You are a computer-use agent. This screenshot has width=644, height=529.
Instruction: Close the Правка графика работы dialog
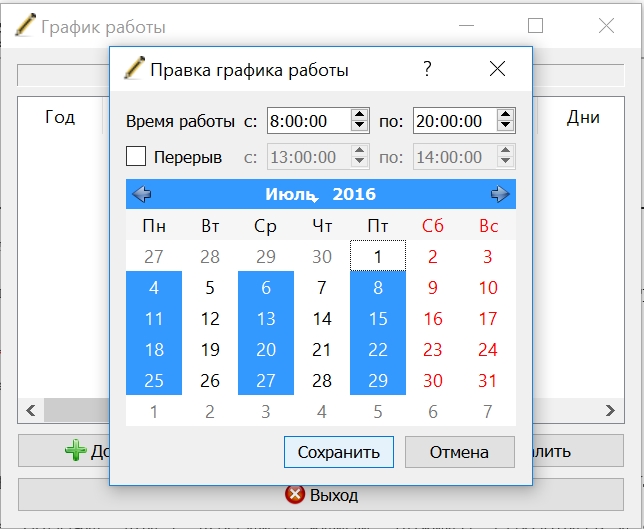pyautogui.click(x=497, y=69)
